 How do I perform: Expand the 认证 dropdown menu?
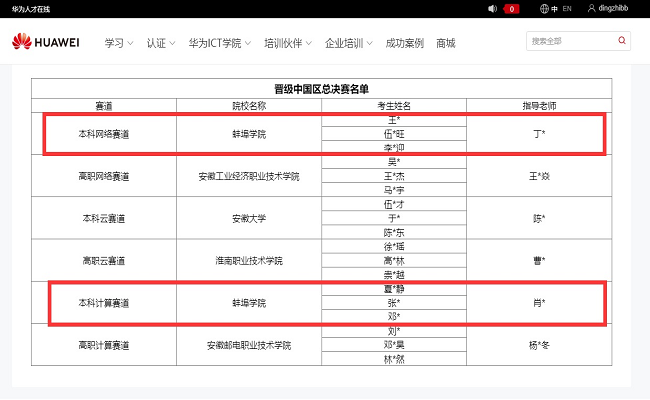point(160,43)
